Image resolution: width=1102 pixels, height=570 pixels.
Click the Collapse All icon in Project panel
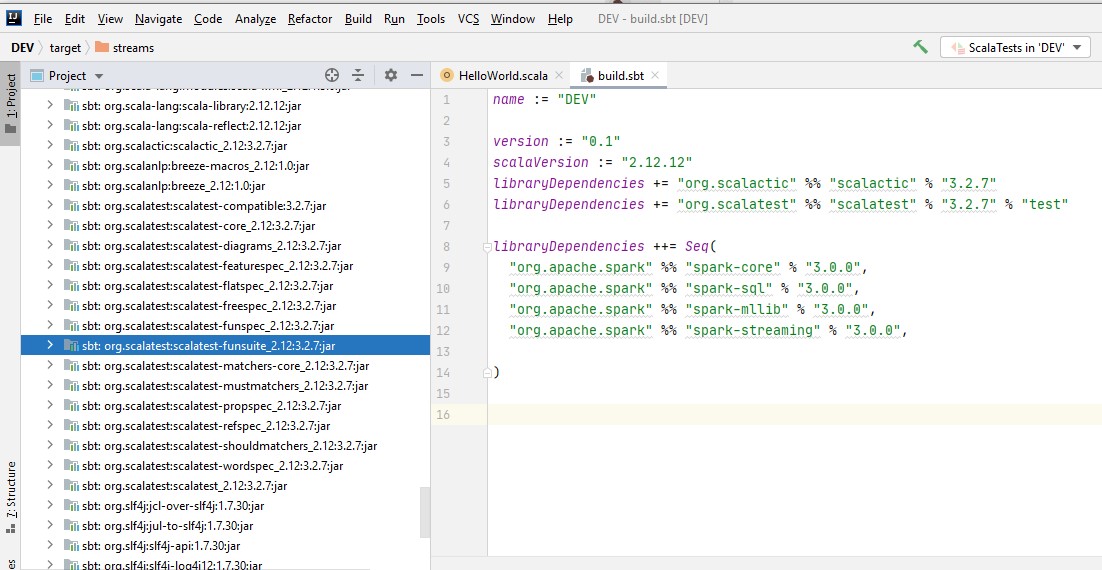[358, 75]
